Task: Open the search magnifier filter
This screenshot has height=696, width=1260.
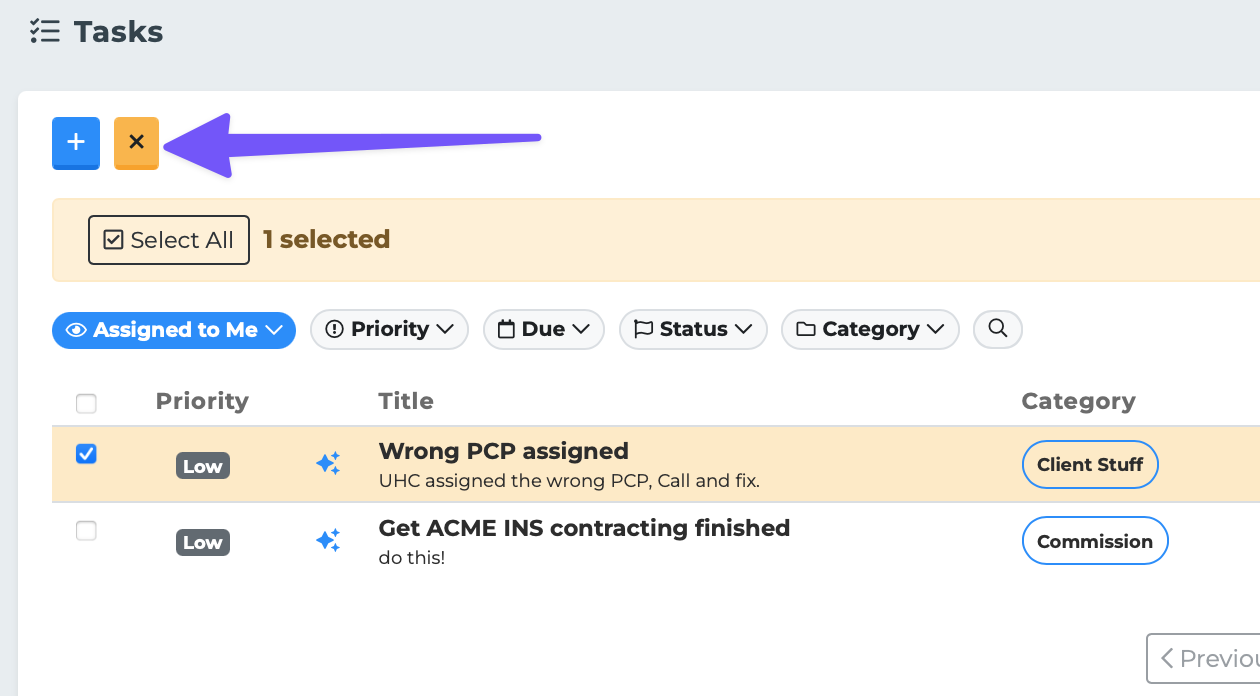Action: tap(997, 329)
